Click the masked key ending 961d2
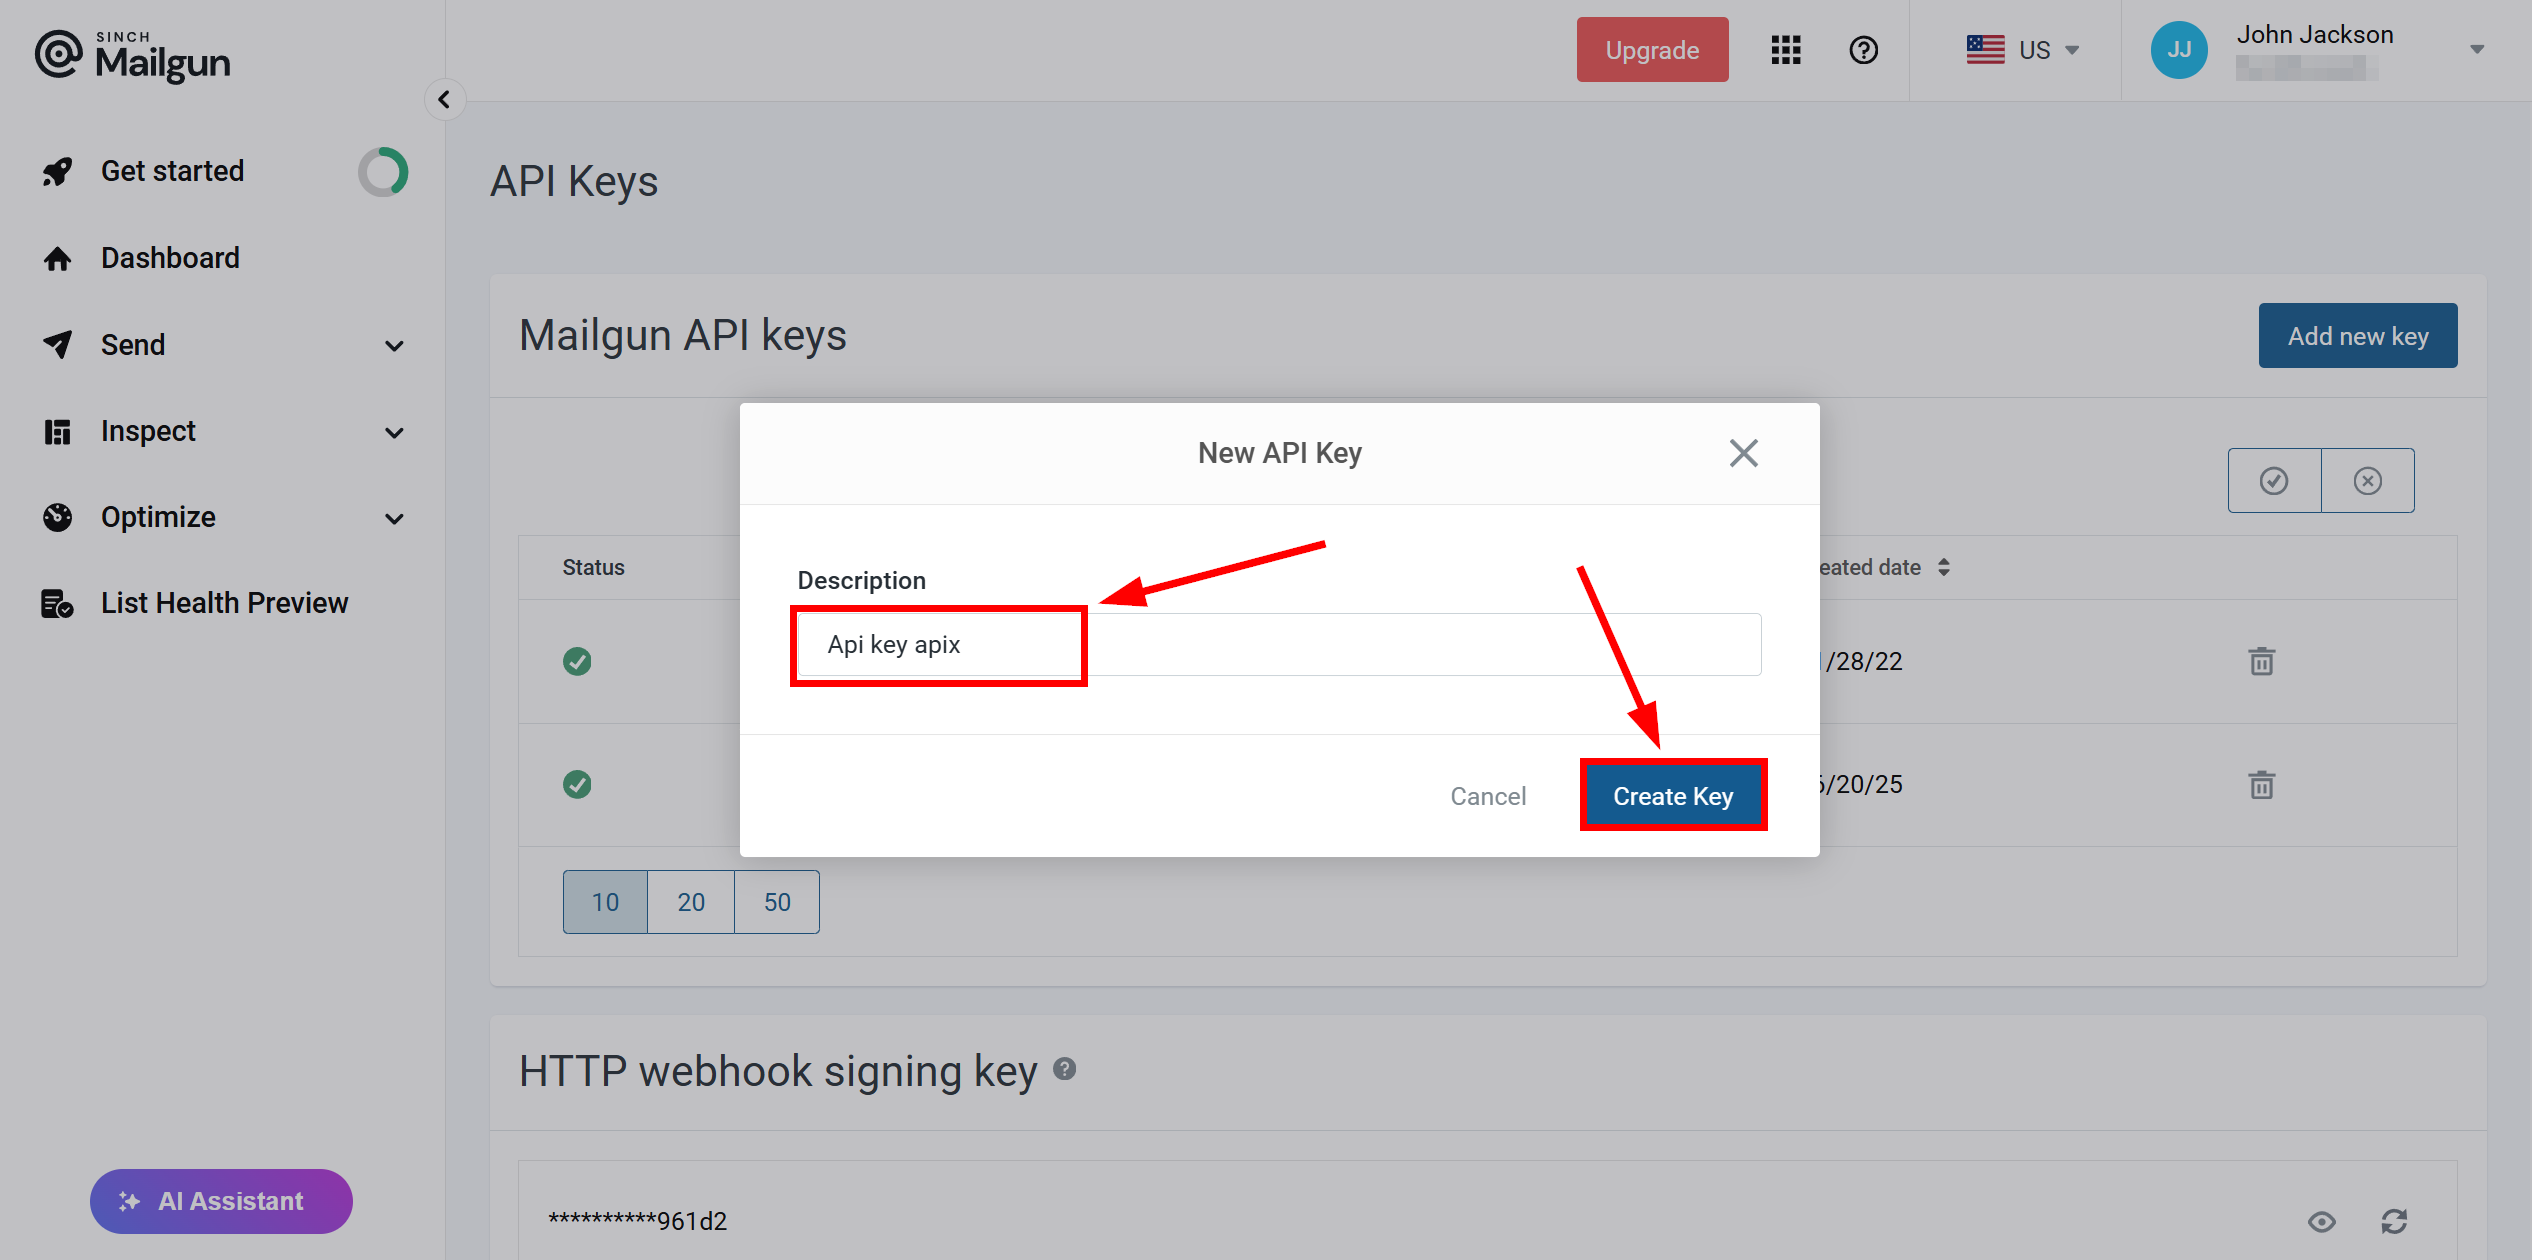 tap(638, 1221)
